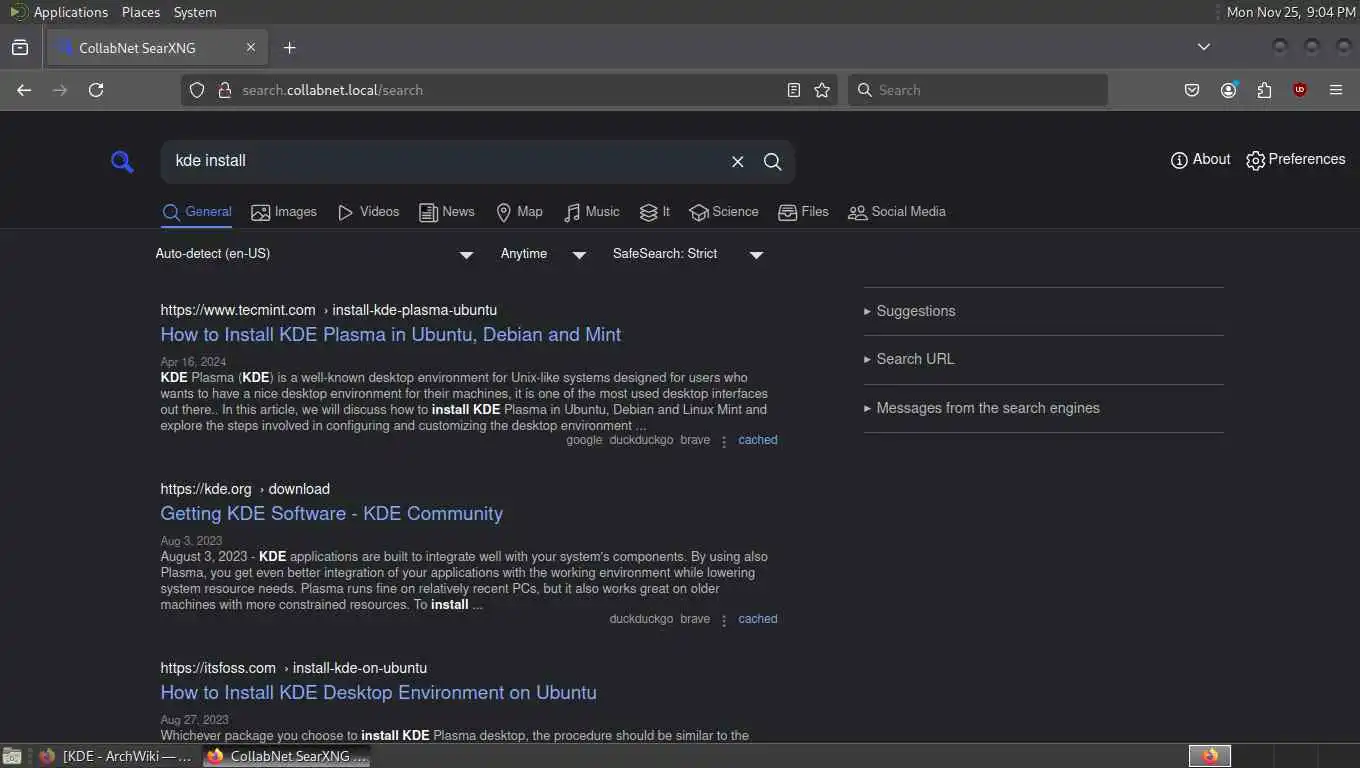Switch to Science category
Viewport: 1360px width, 768px height.
724,212
